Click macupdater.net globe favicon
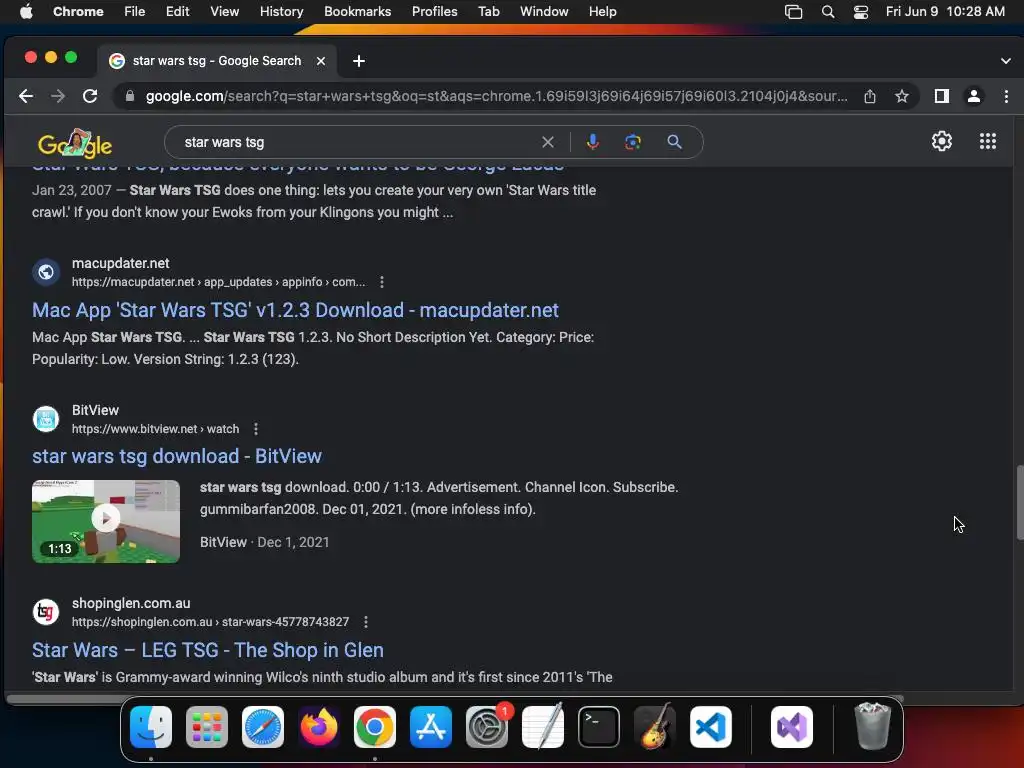Screen dimensions: 1024x768 [46, 272]
